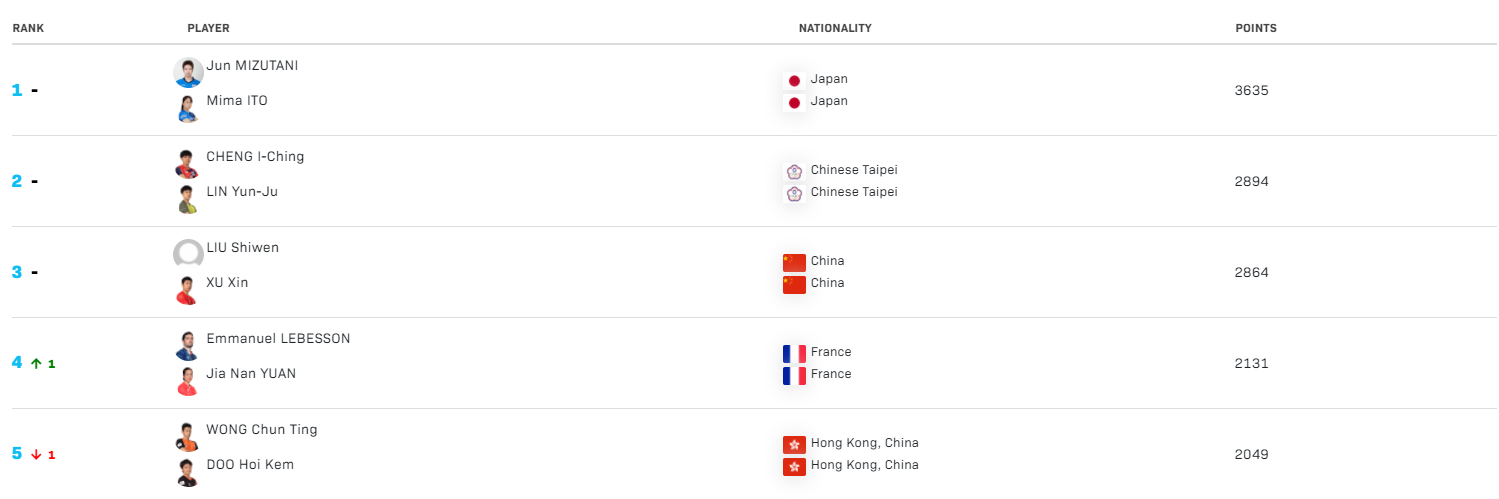Click Cheng I-Ching's avatar thumbnail

coord(187,163)
